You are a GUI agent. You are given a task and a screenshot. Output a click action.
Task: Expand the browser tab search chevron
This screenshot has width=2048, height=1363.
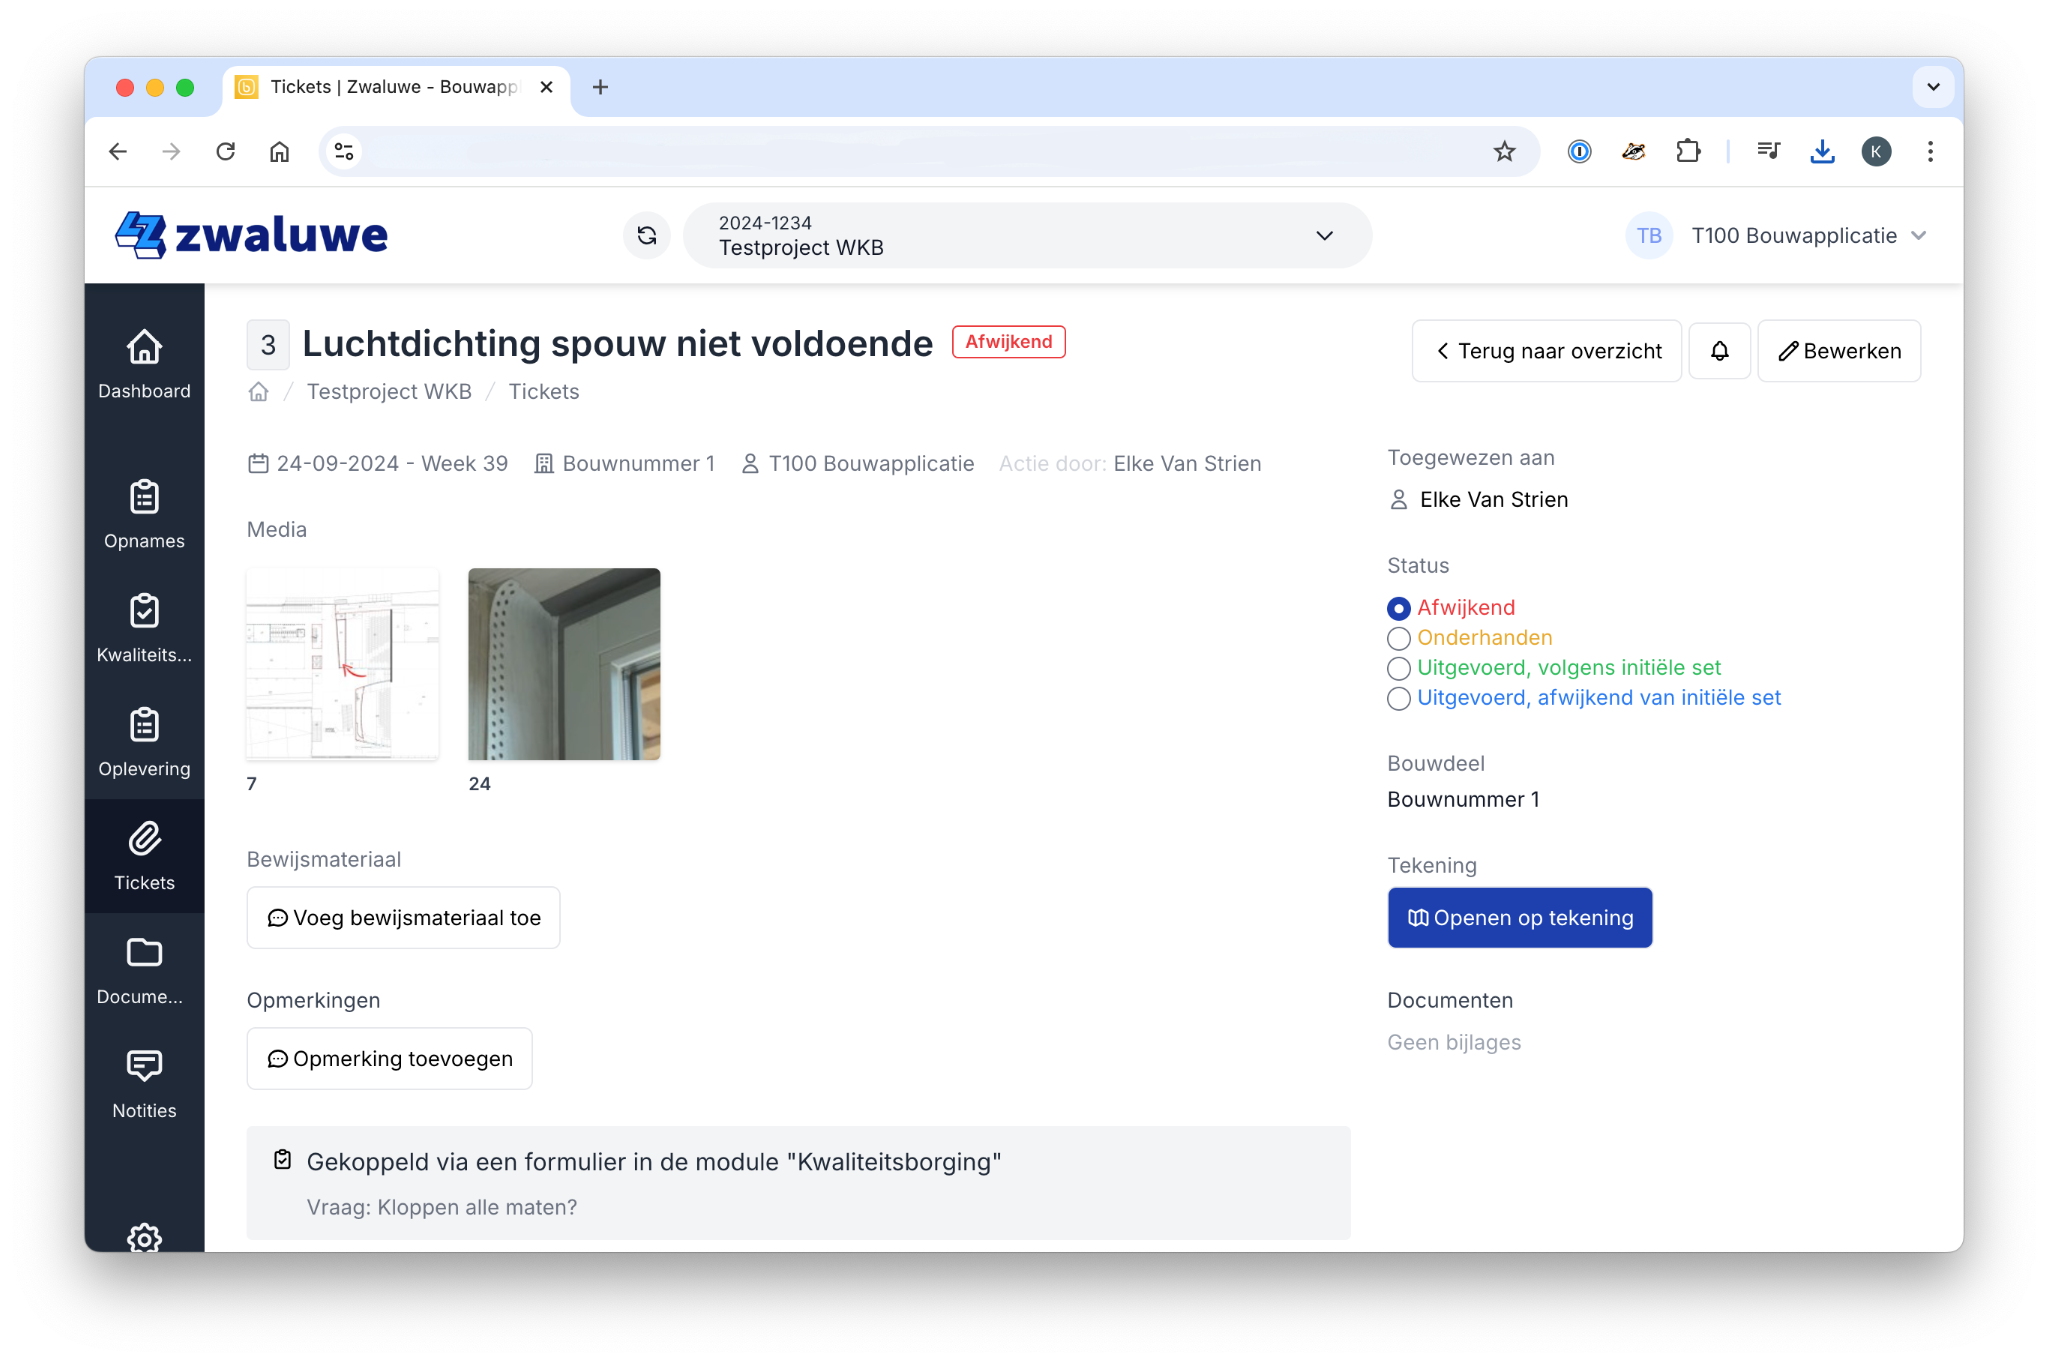[x=1932, y=87]
